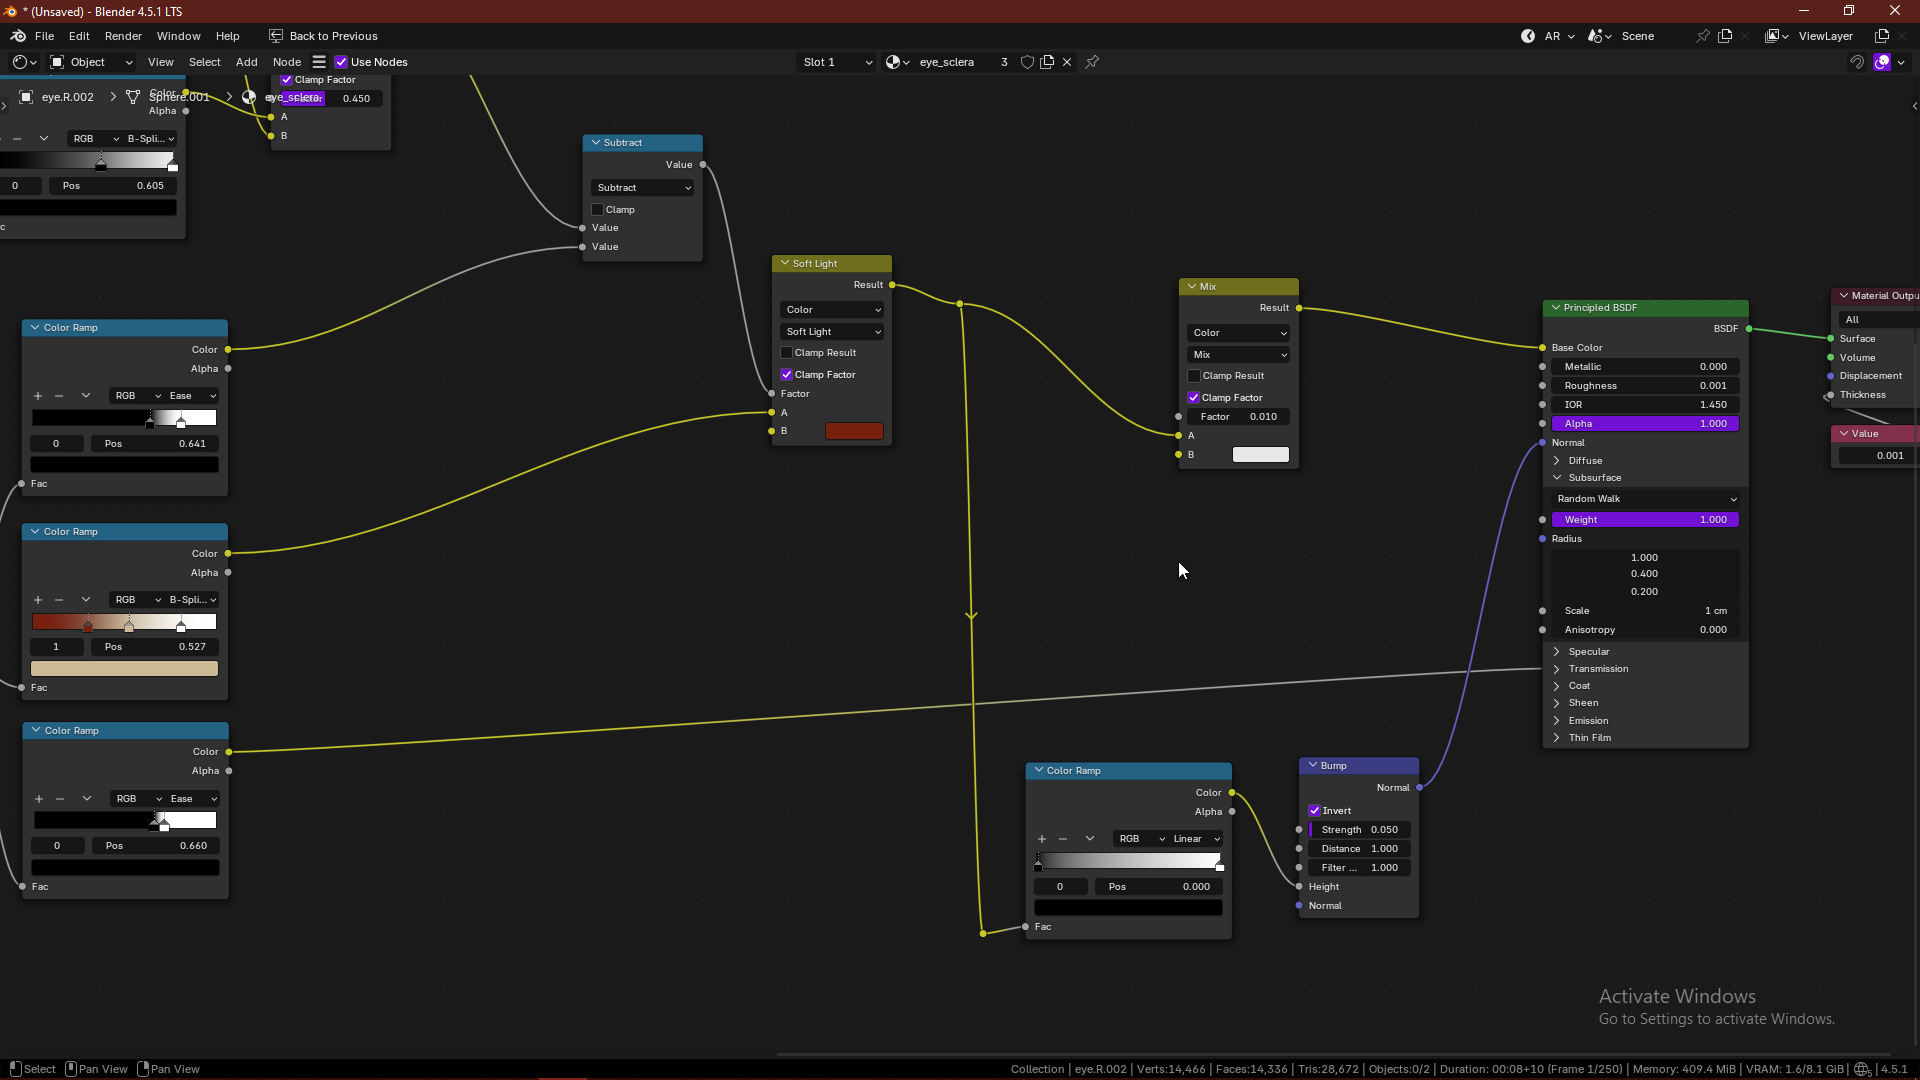This screenshot has width=1920, height=1080.
Task: Add a color stop in bottom-right Color Ramp
Action: point(1042,839)
